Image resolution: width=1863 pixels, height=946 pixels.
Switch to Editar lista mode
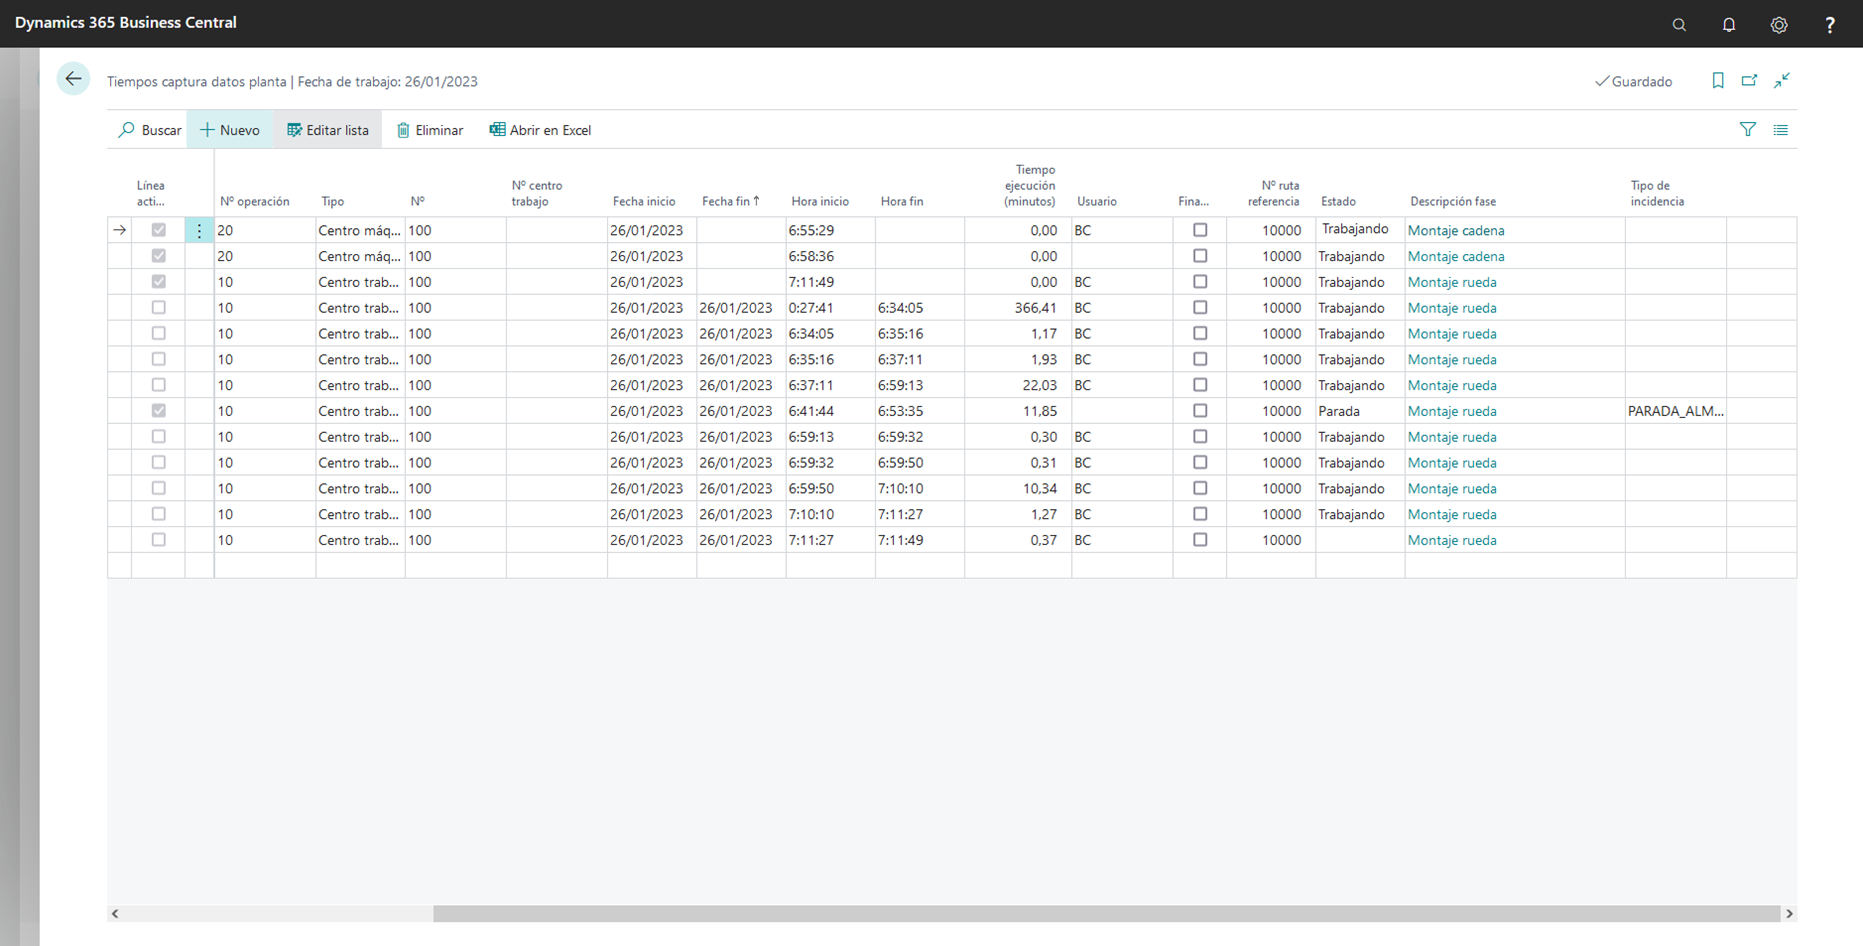coord(328,130)
